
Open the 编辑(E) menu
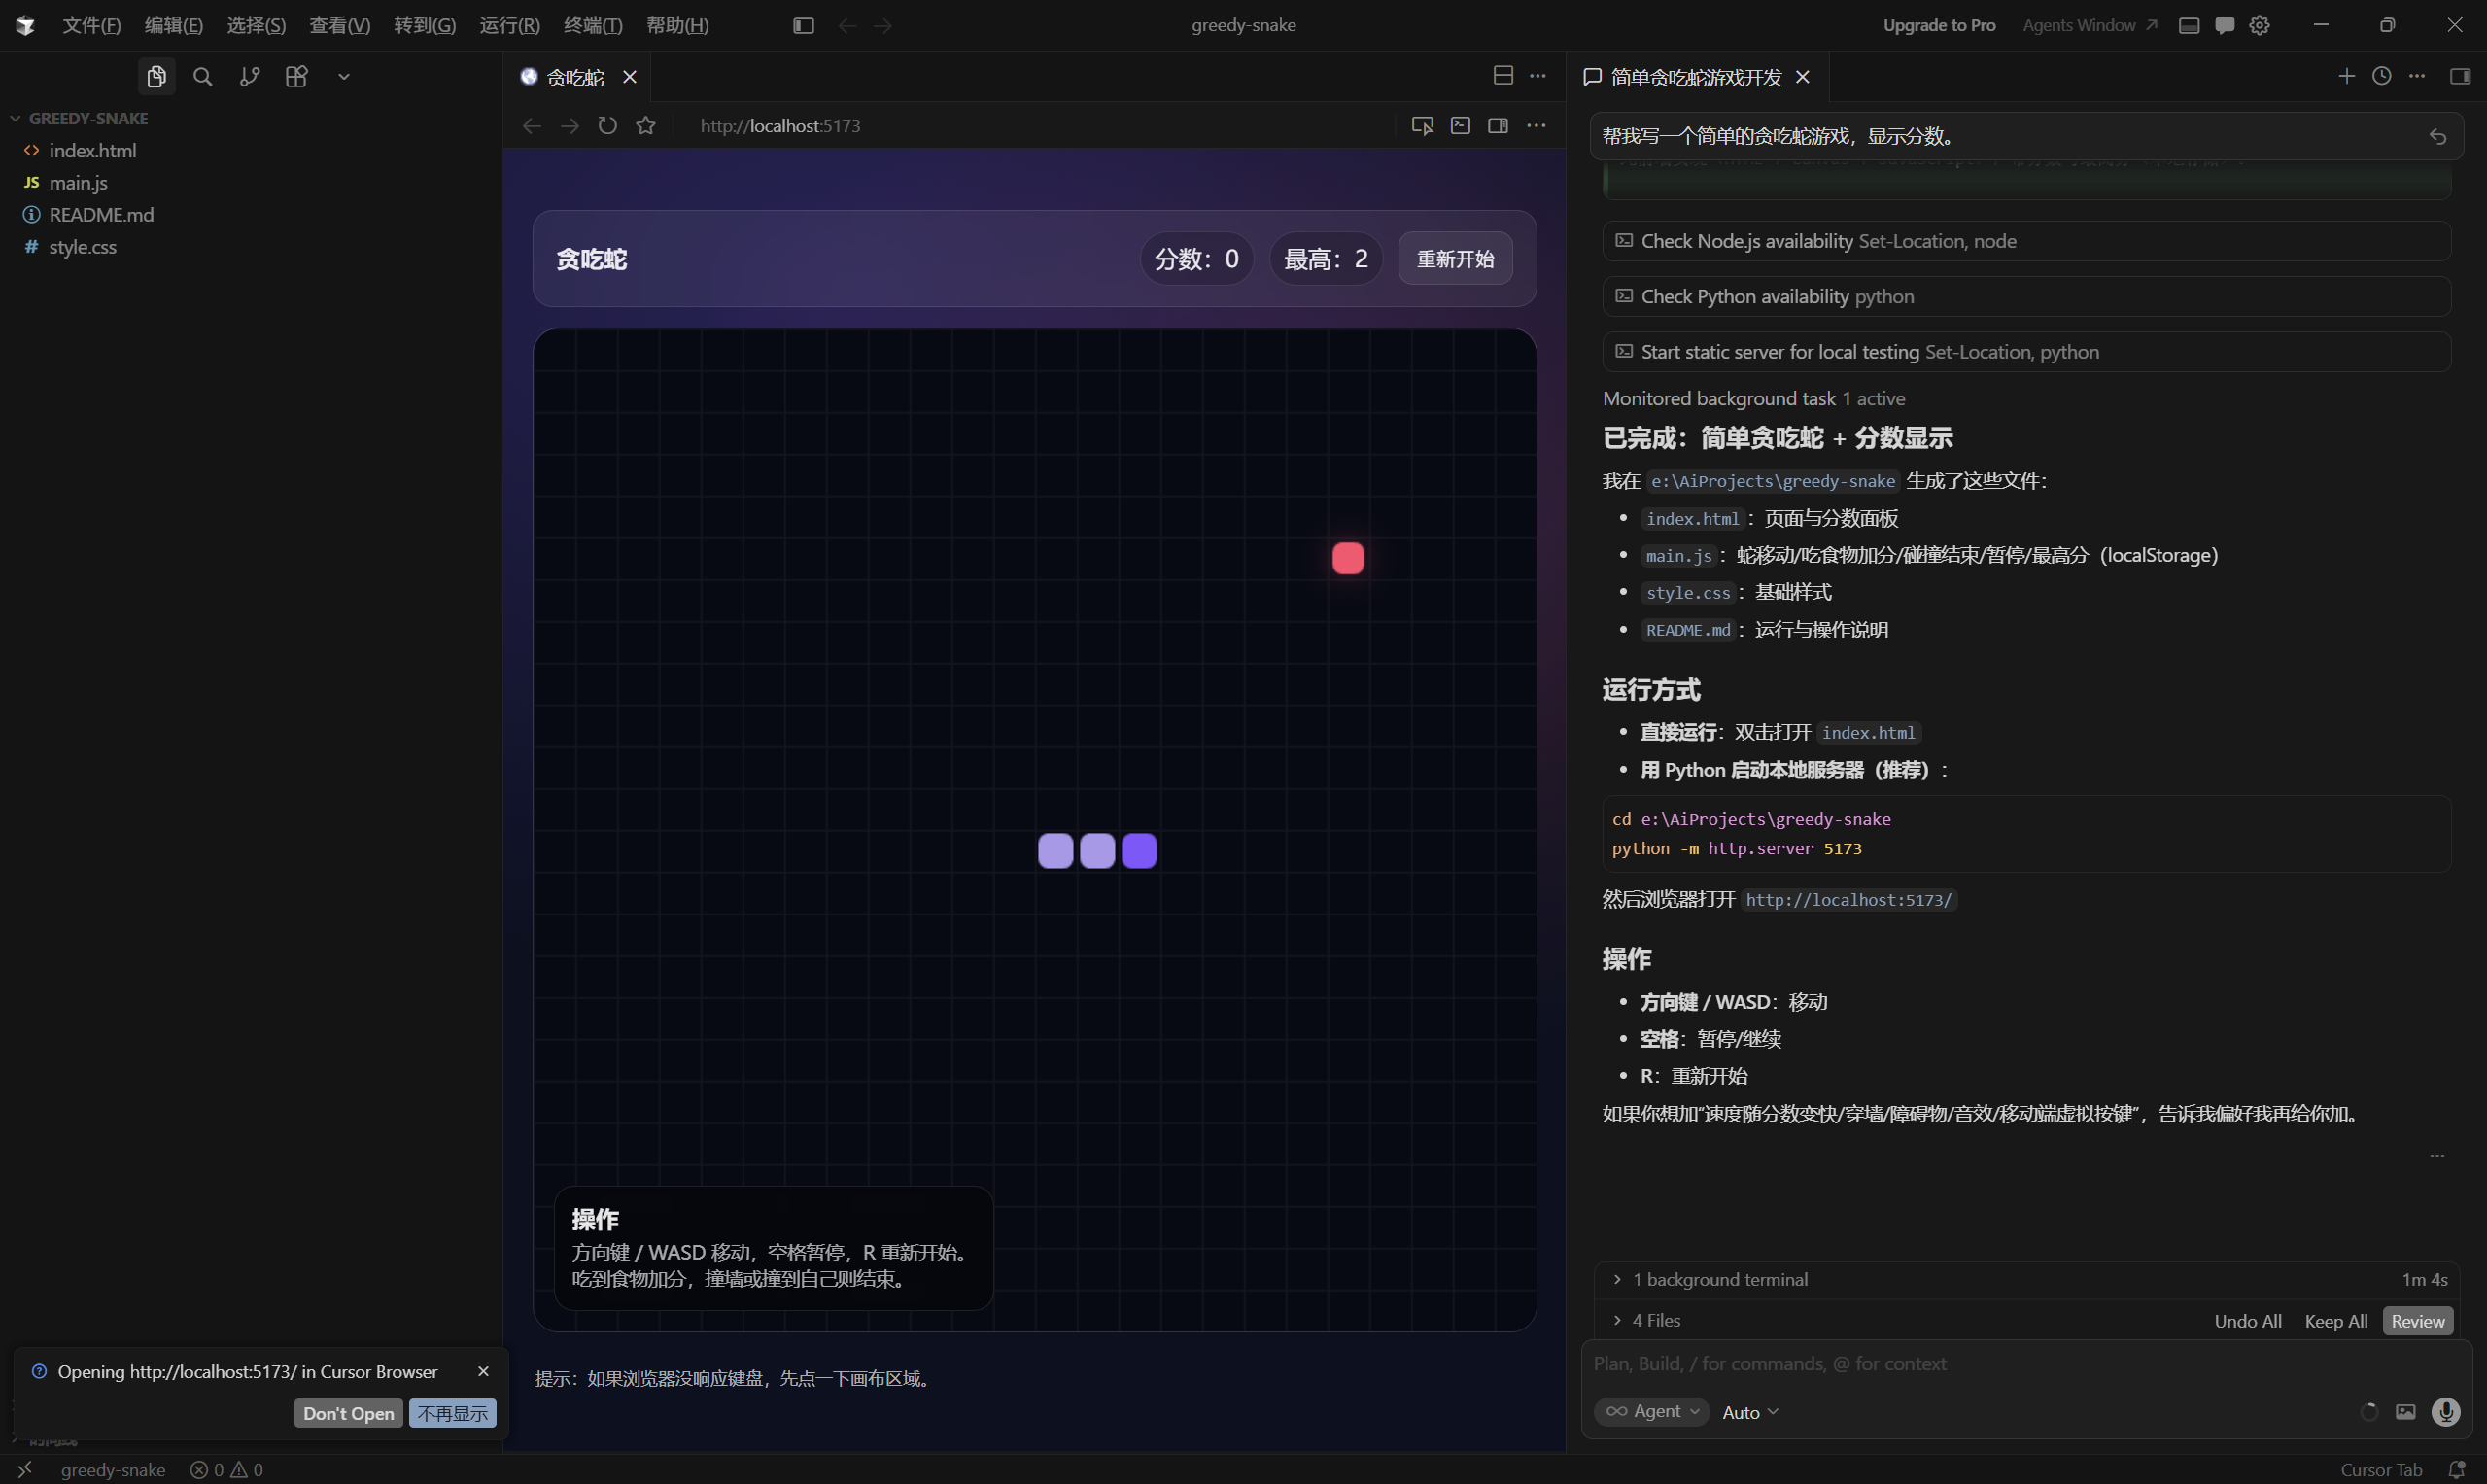pos(174,25)
